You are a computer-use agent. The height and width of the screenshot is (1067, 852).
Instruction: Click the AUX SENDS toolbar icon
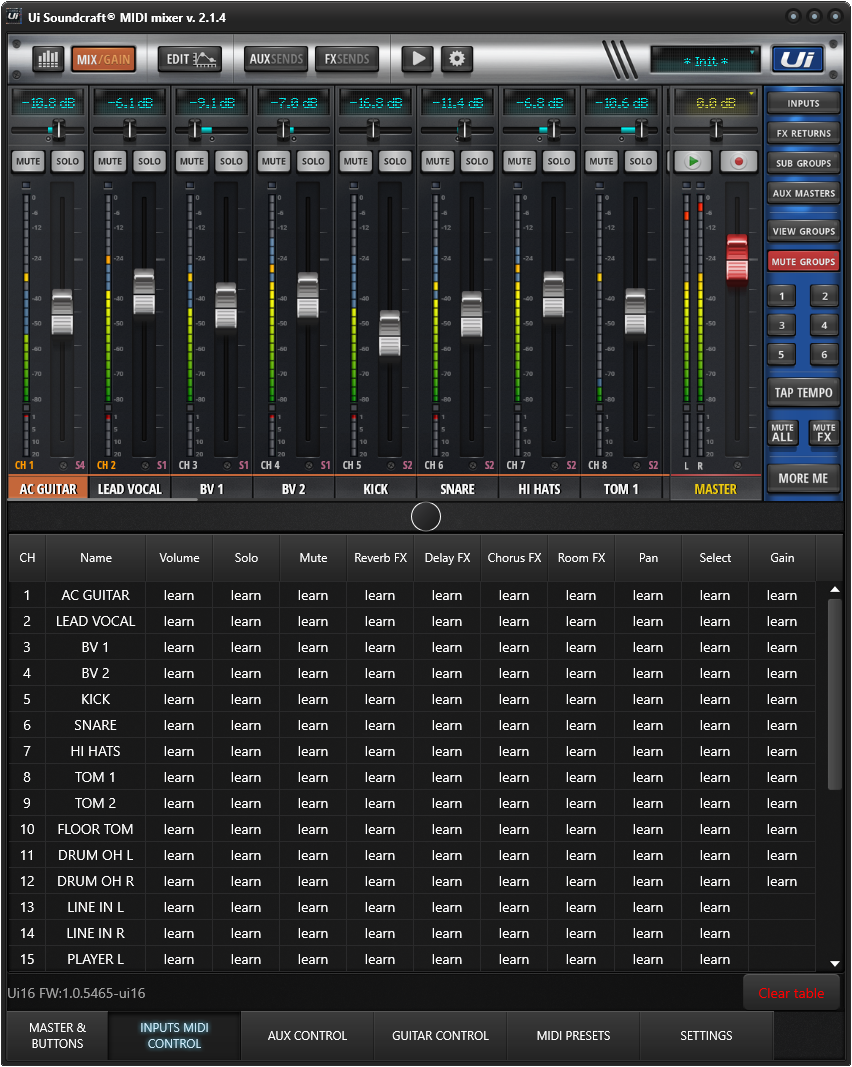(275, 58)
